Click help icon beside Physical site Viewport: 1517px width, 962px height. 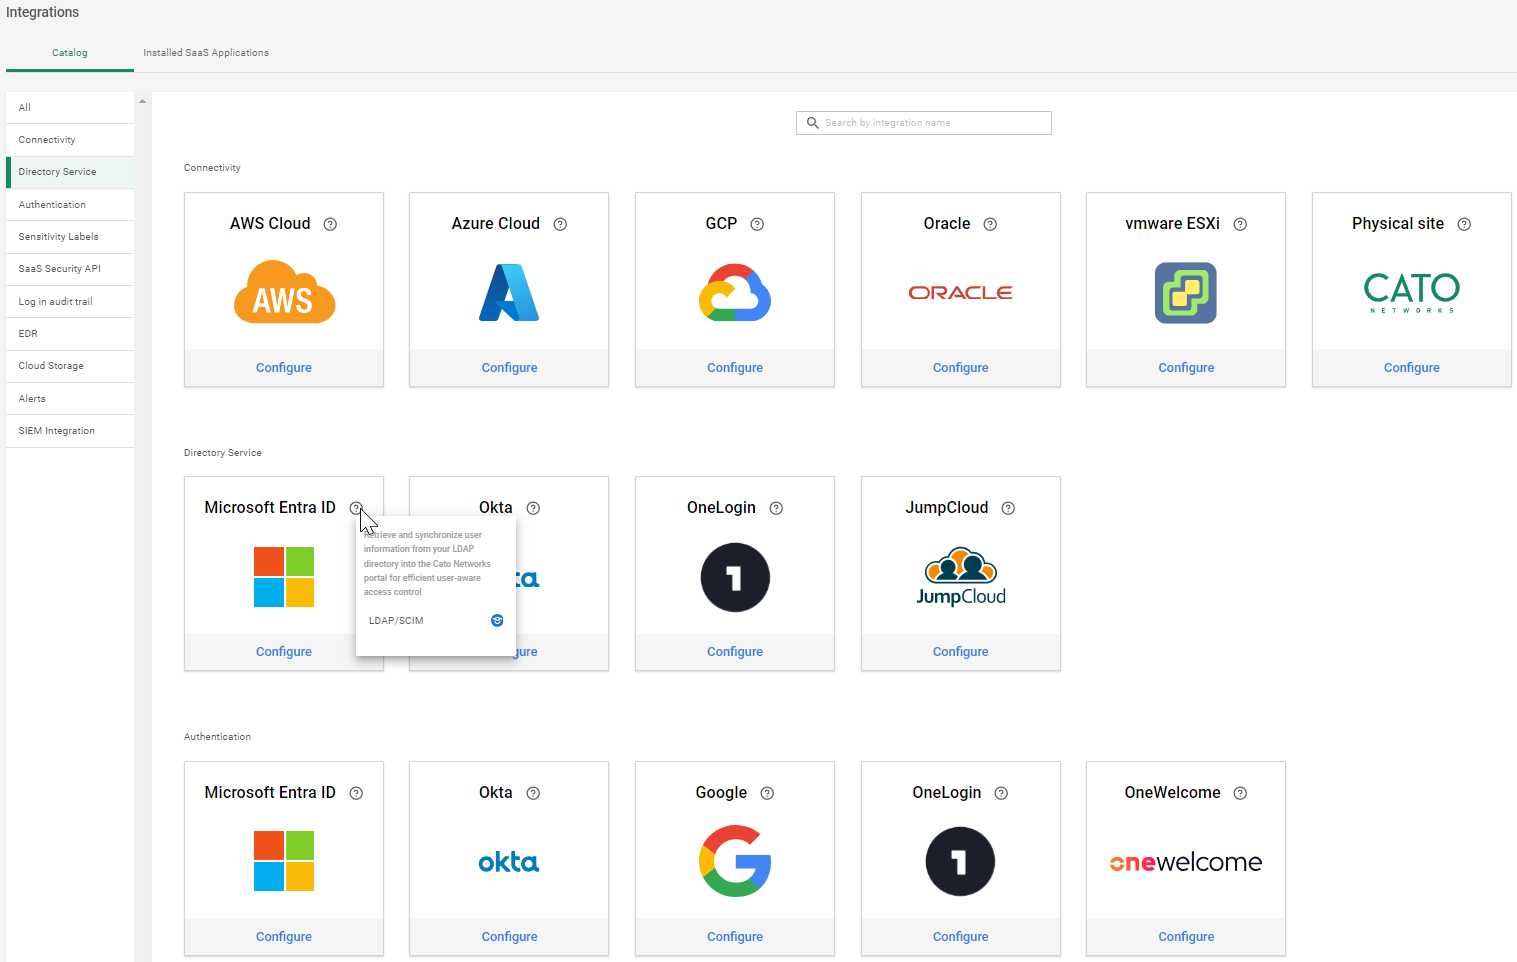[x=1464, y=224]
